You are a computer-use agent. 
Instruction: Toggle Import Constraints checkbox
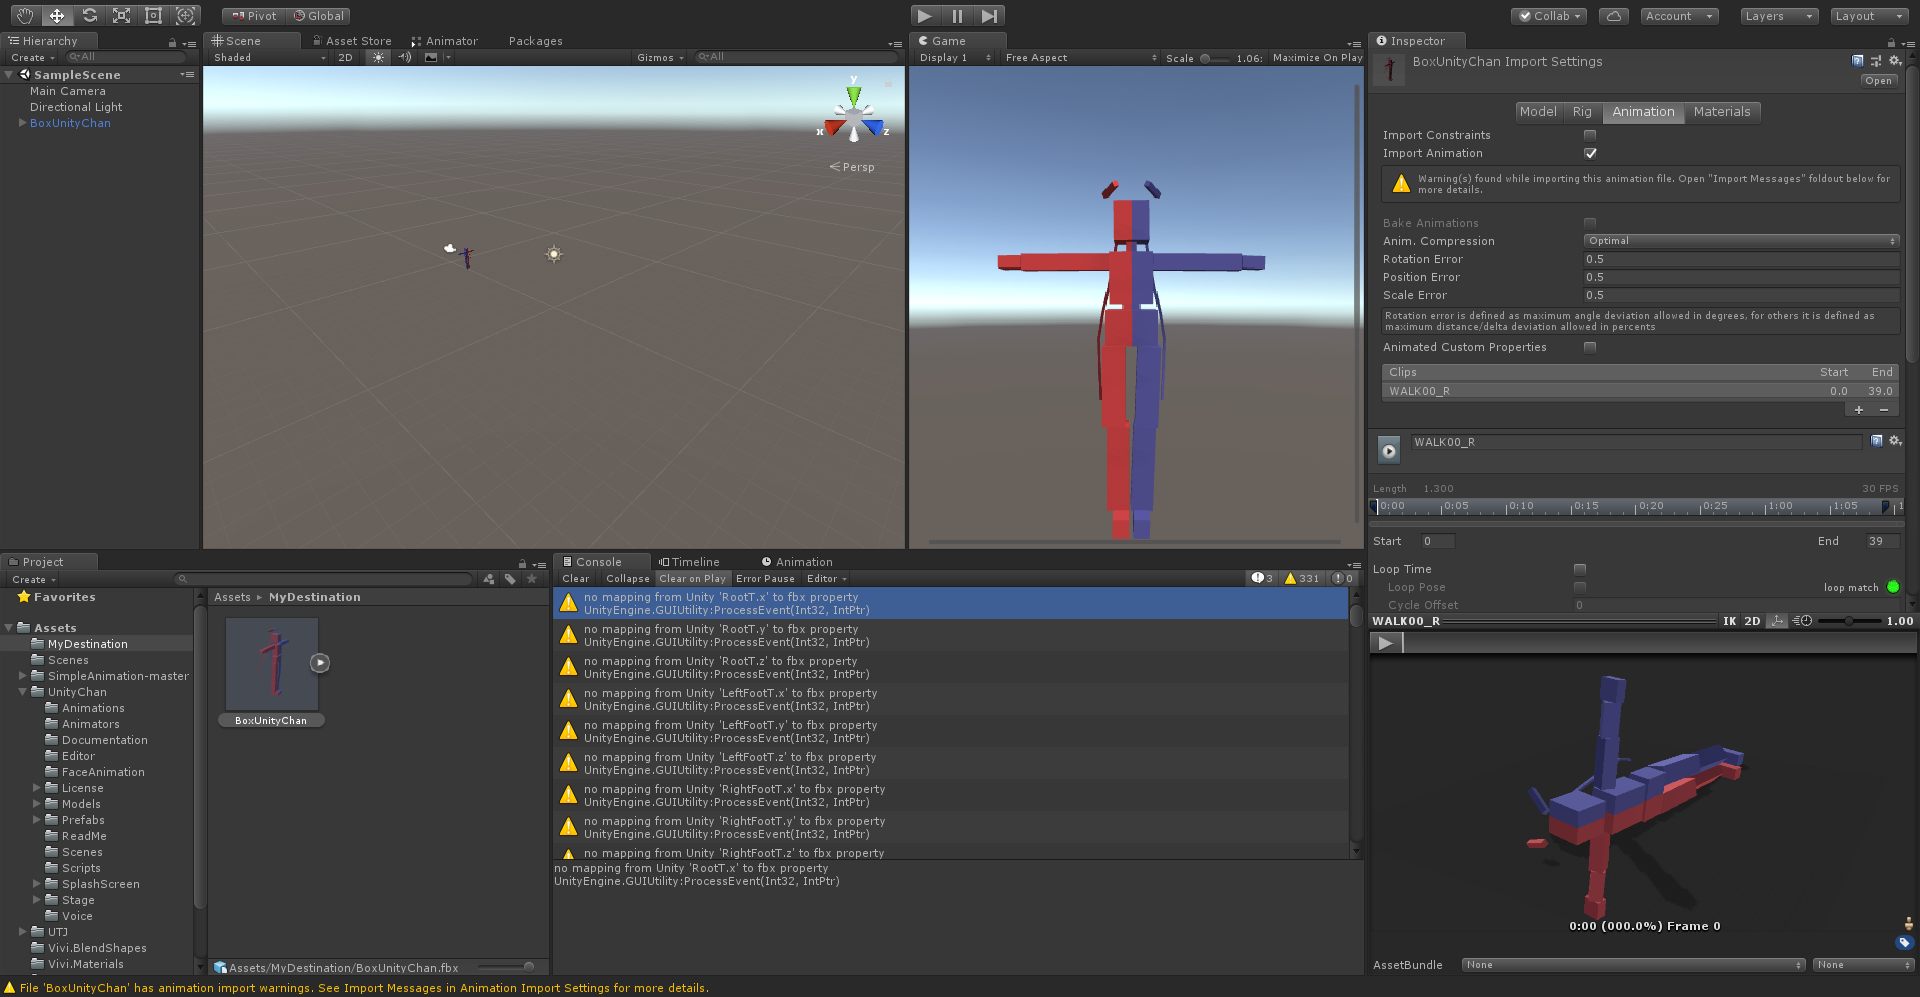[x=1590, y=135]
